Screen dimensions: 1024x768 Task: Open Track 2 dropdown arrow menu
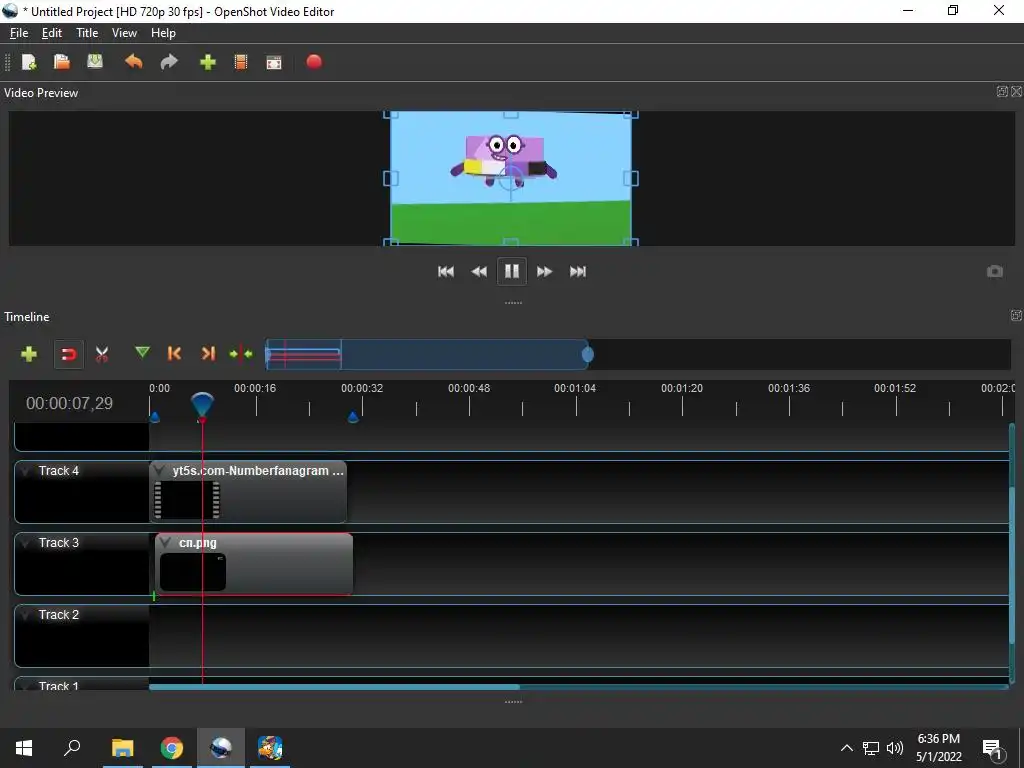pos(25,615)
